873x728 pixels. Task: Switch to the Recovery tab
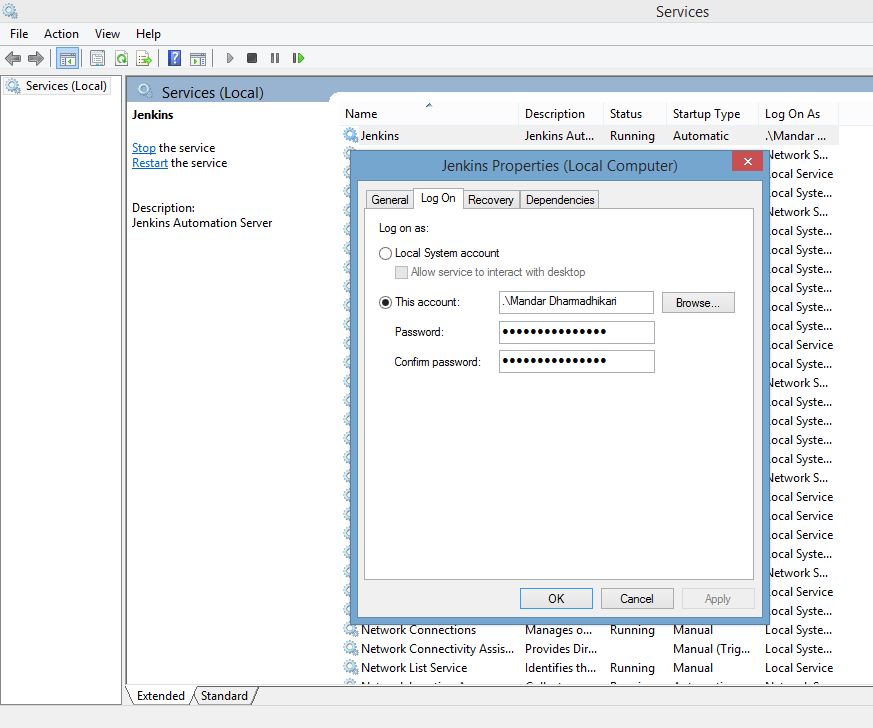pyautogui.click(x=491, y=200)
